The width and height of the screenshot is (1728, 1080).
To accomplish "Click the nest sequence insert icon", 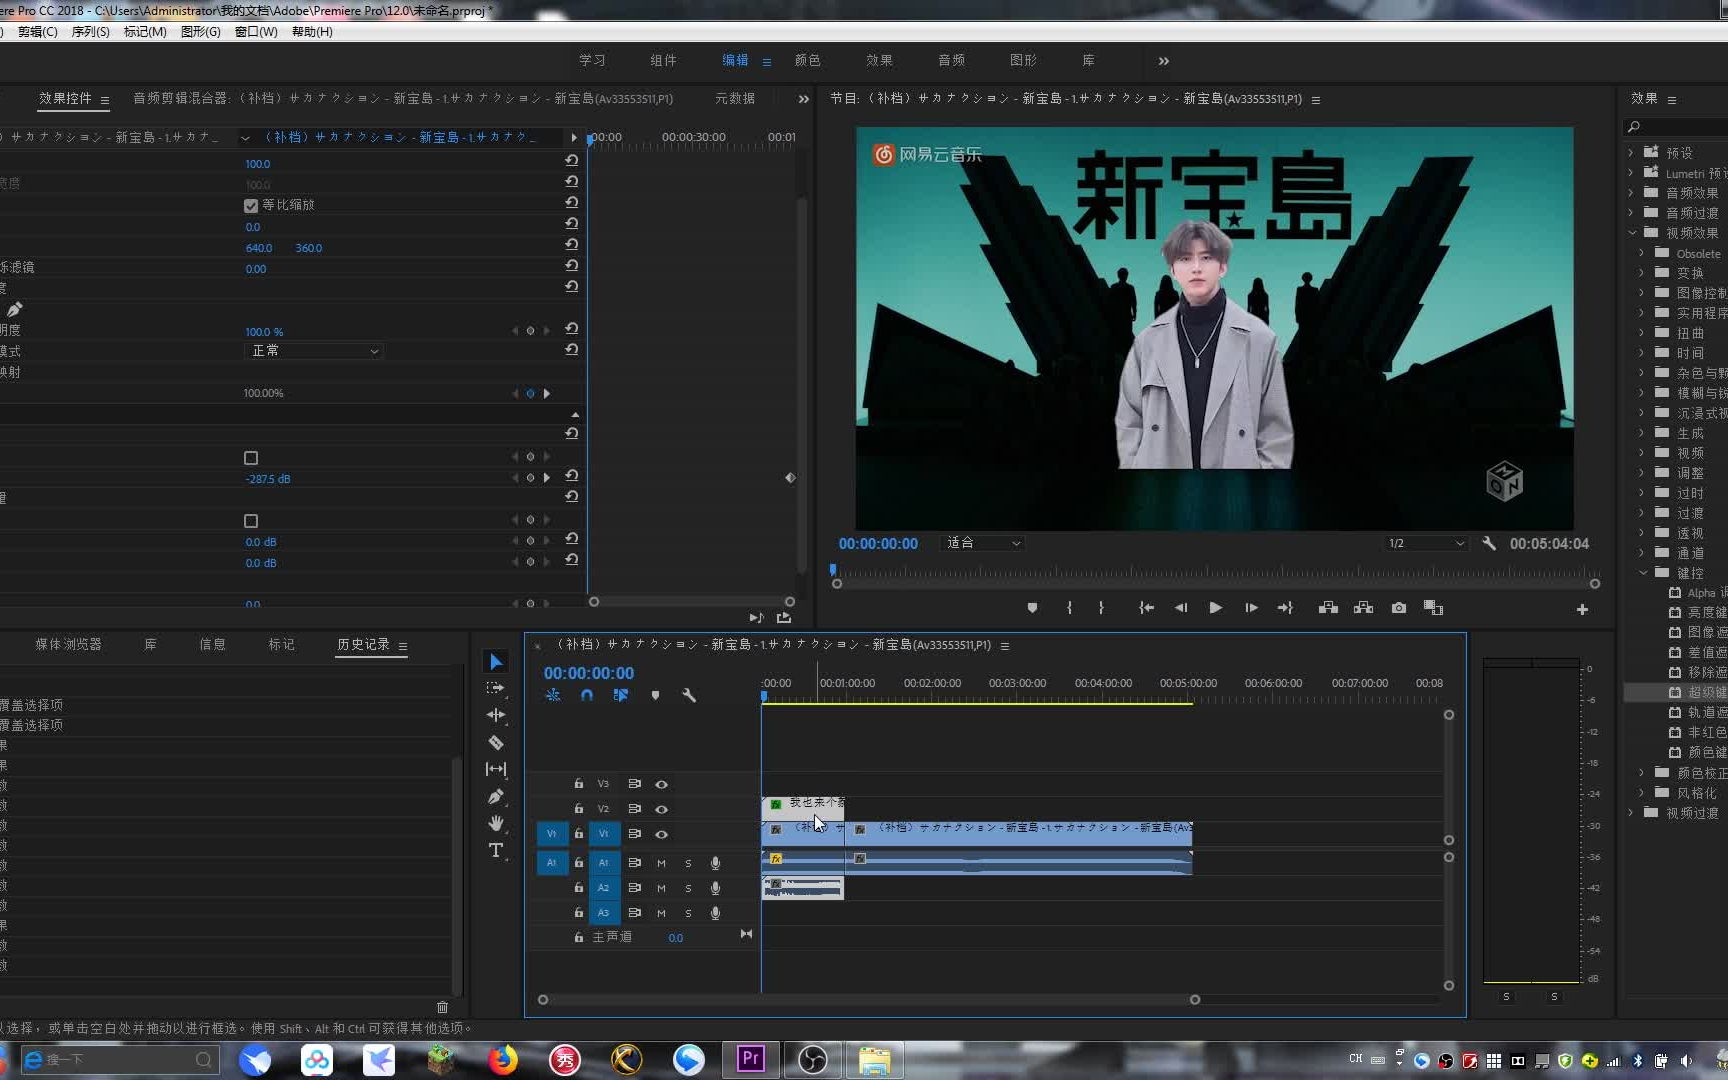I will tap(553, 695).
